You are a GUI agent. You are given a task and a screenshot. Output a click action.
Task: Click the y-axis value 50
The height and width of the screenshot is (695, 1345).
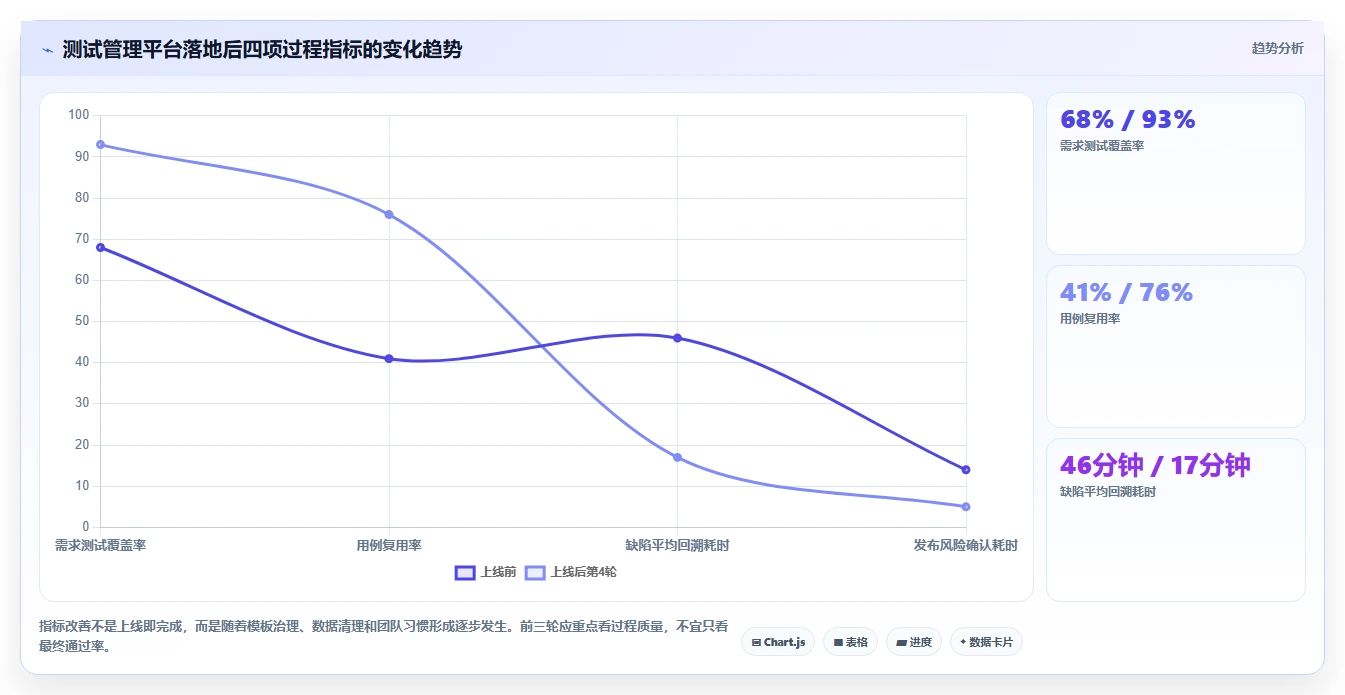point(82,321)
